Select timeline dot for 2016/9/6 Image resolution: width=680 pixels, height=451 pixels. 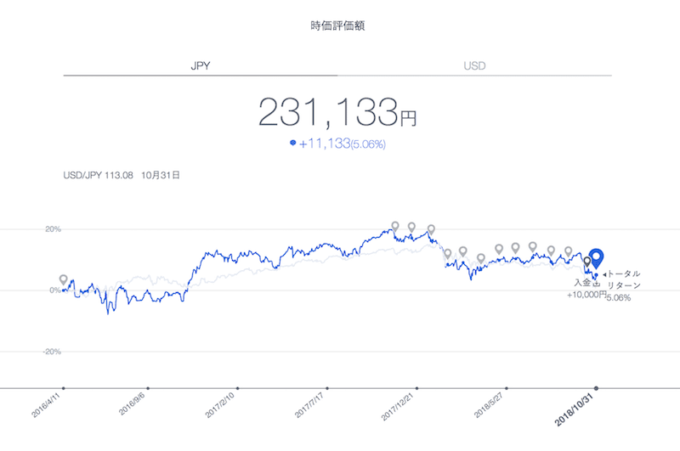(x=148, y=388)
